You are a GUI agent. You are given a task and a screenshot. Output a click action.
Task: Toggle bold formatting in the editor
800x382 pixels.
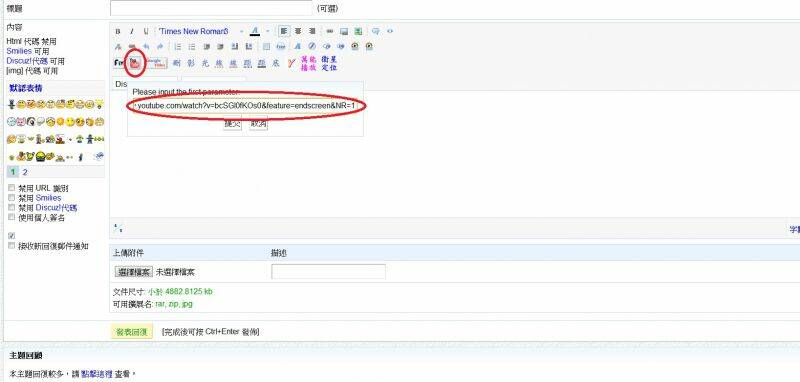(x=118, y=32)
